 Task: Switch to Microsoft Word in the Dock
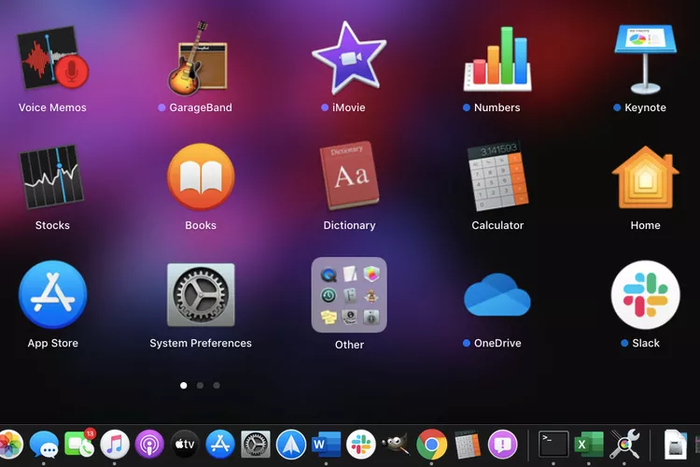click(x=326, y=445)
